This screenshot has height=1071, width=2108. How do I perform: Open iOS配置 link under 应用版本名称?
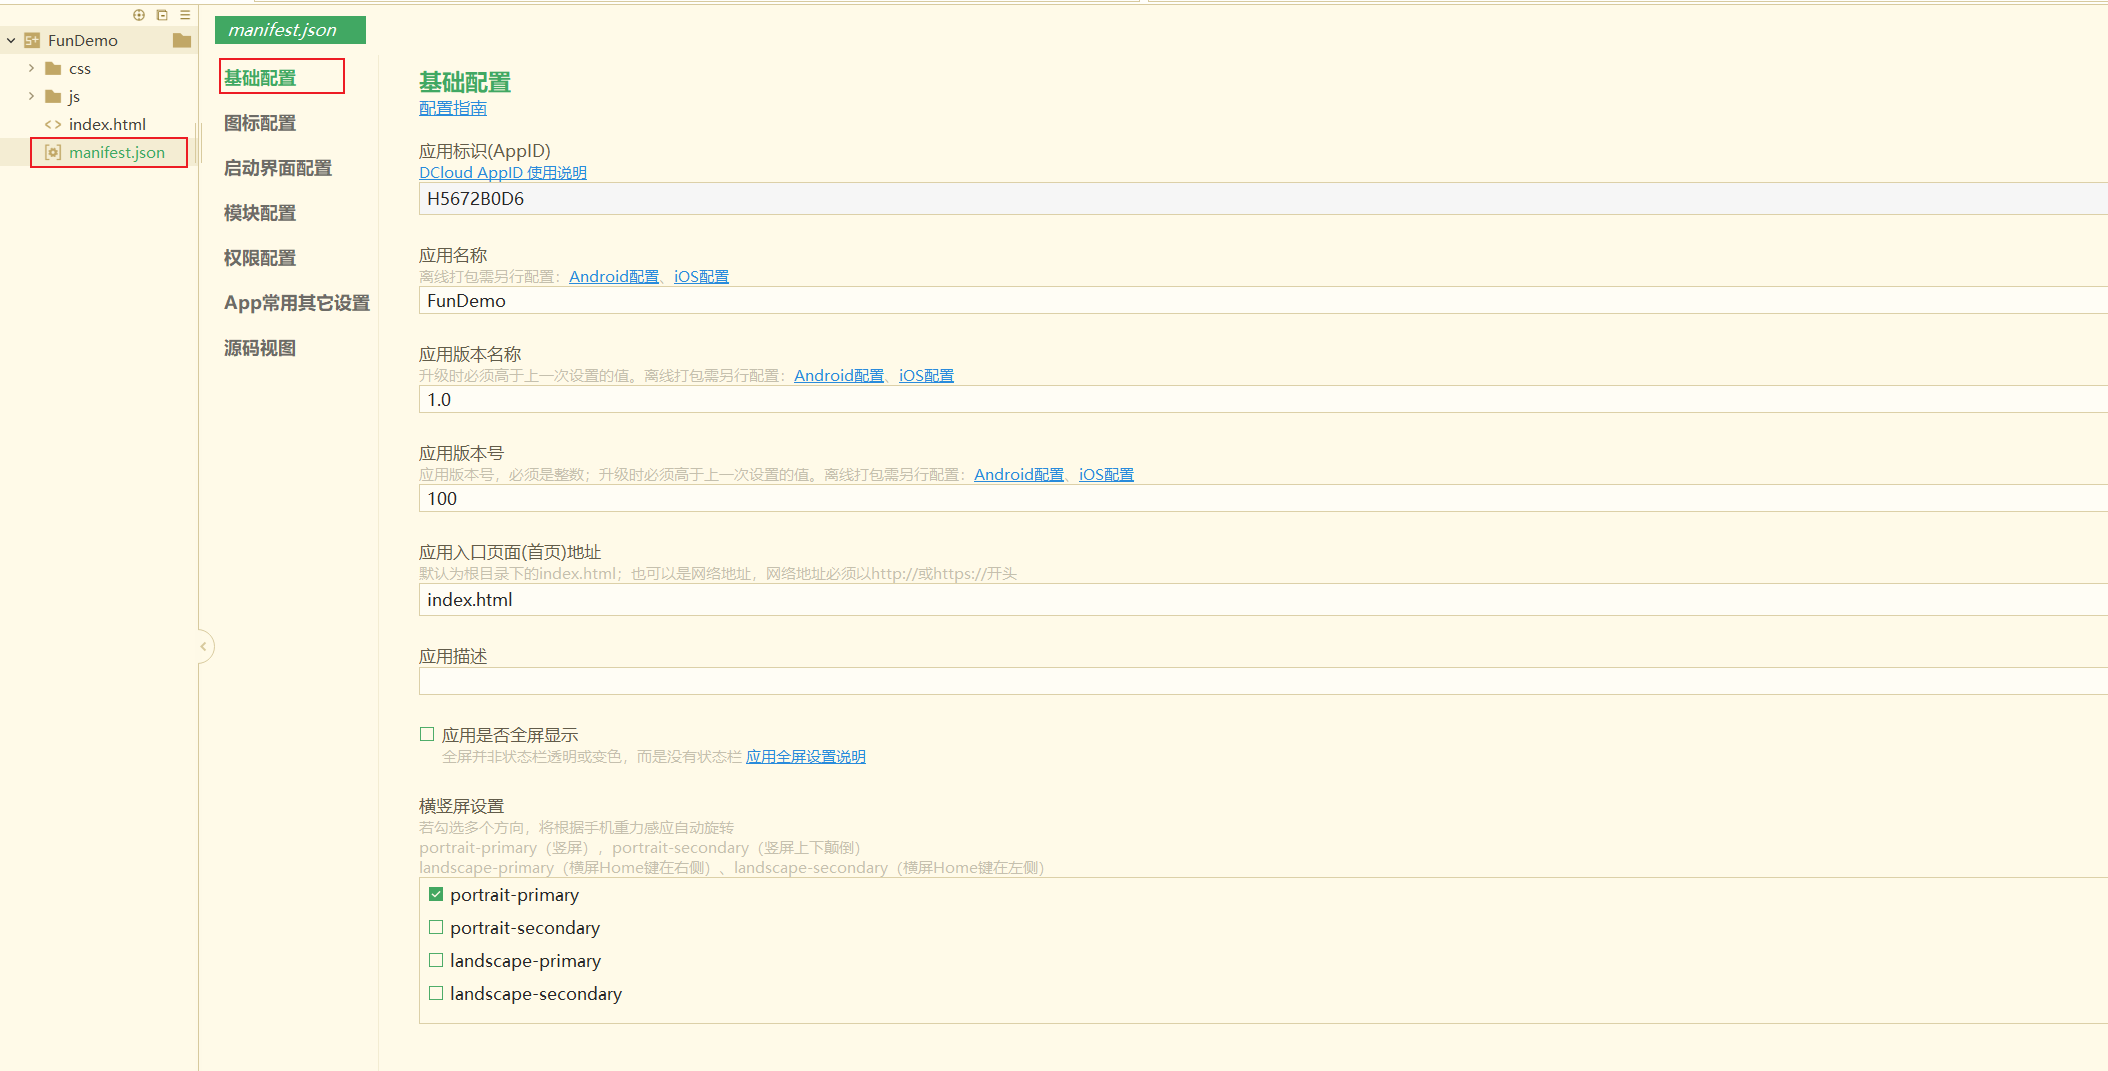pos(926,376)
